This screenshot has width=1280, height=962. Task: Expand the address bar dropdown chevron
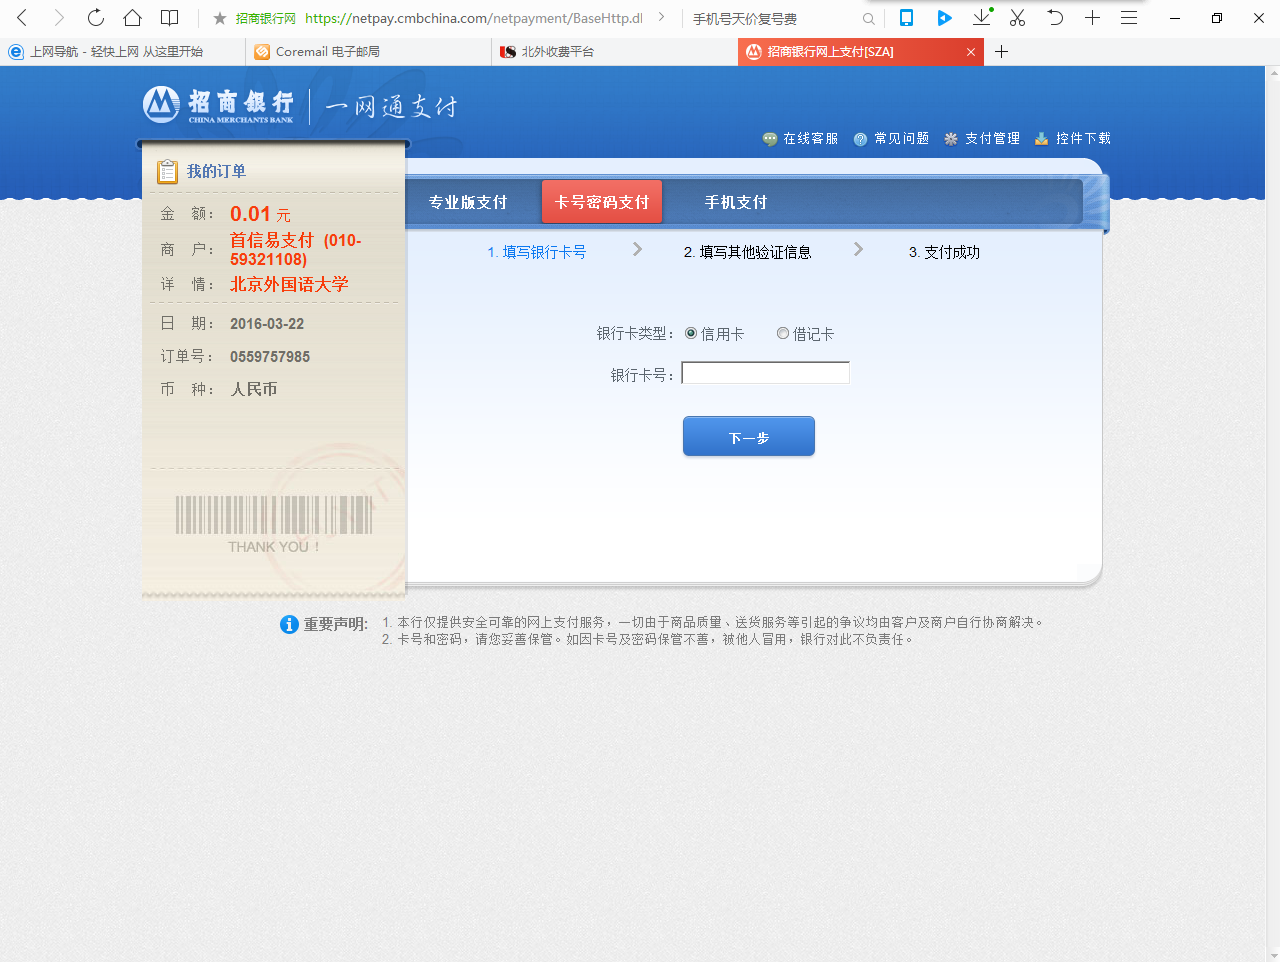click(x=661, y=18)
